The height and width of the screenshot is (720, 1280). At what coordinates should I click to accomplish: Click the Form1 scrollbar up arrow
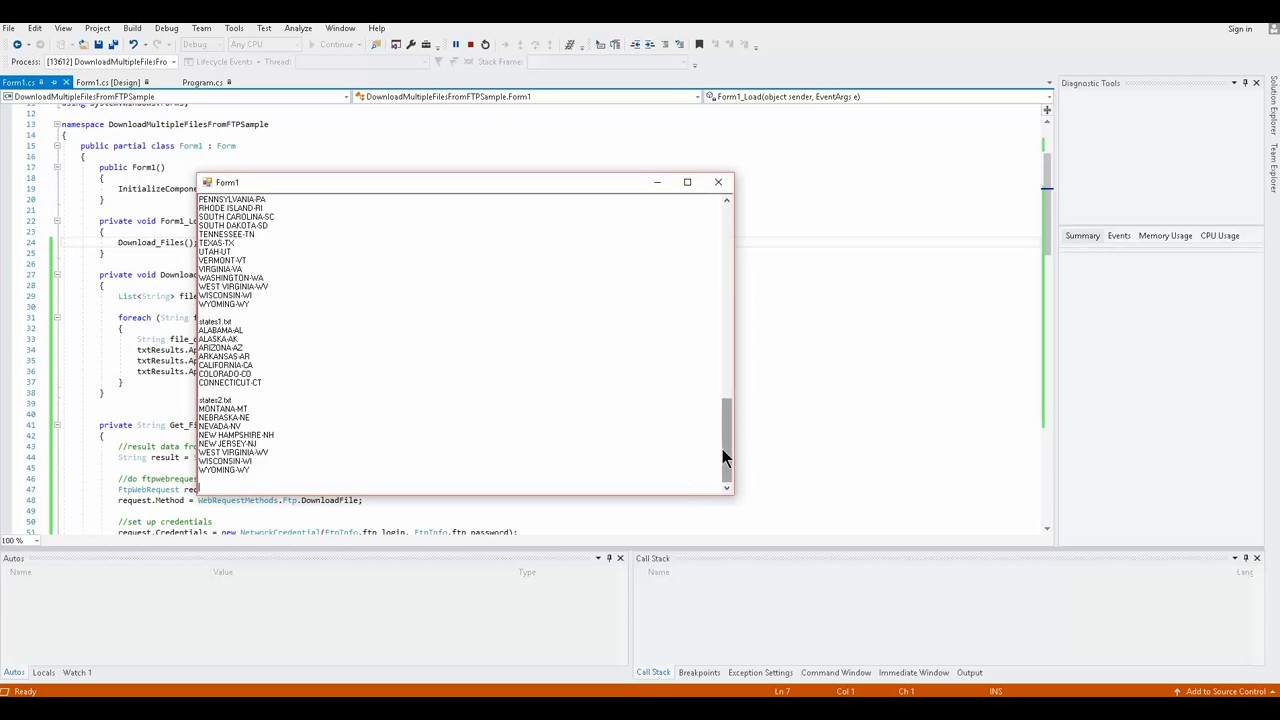coord(727,201)
